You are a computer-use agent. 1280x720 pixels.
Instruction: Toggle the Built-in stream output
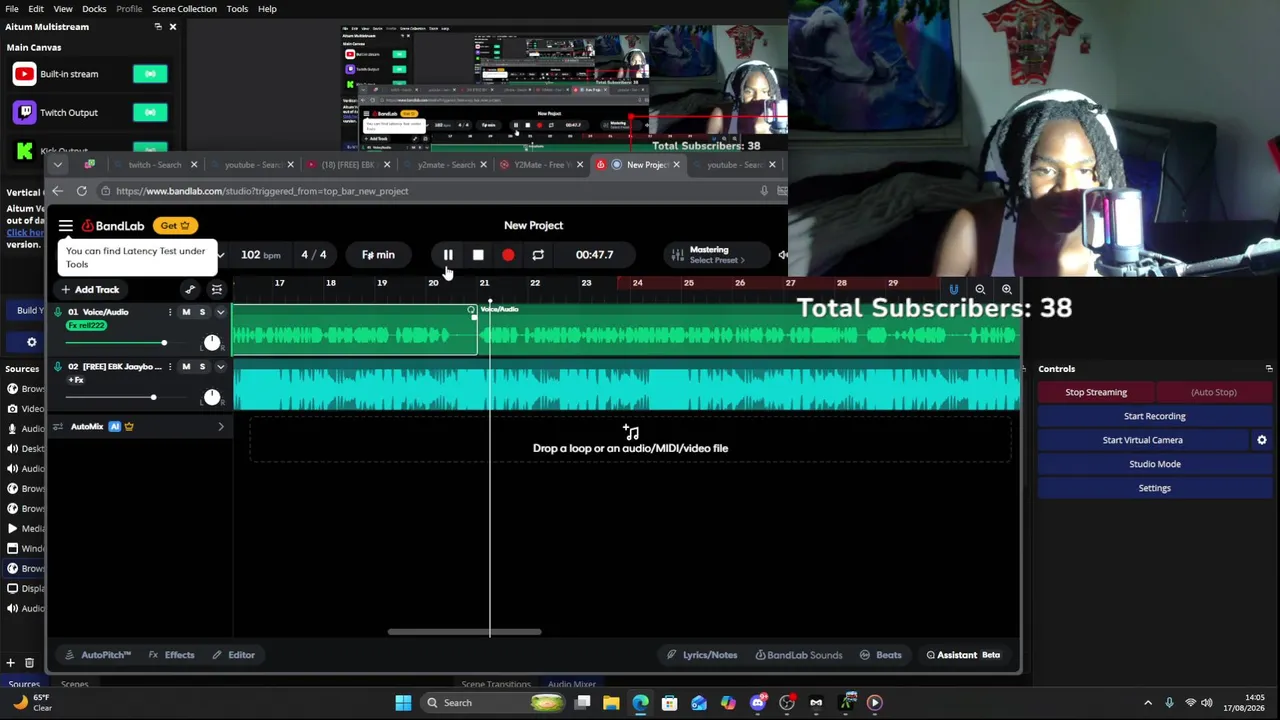coord(150,74)
